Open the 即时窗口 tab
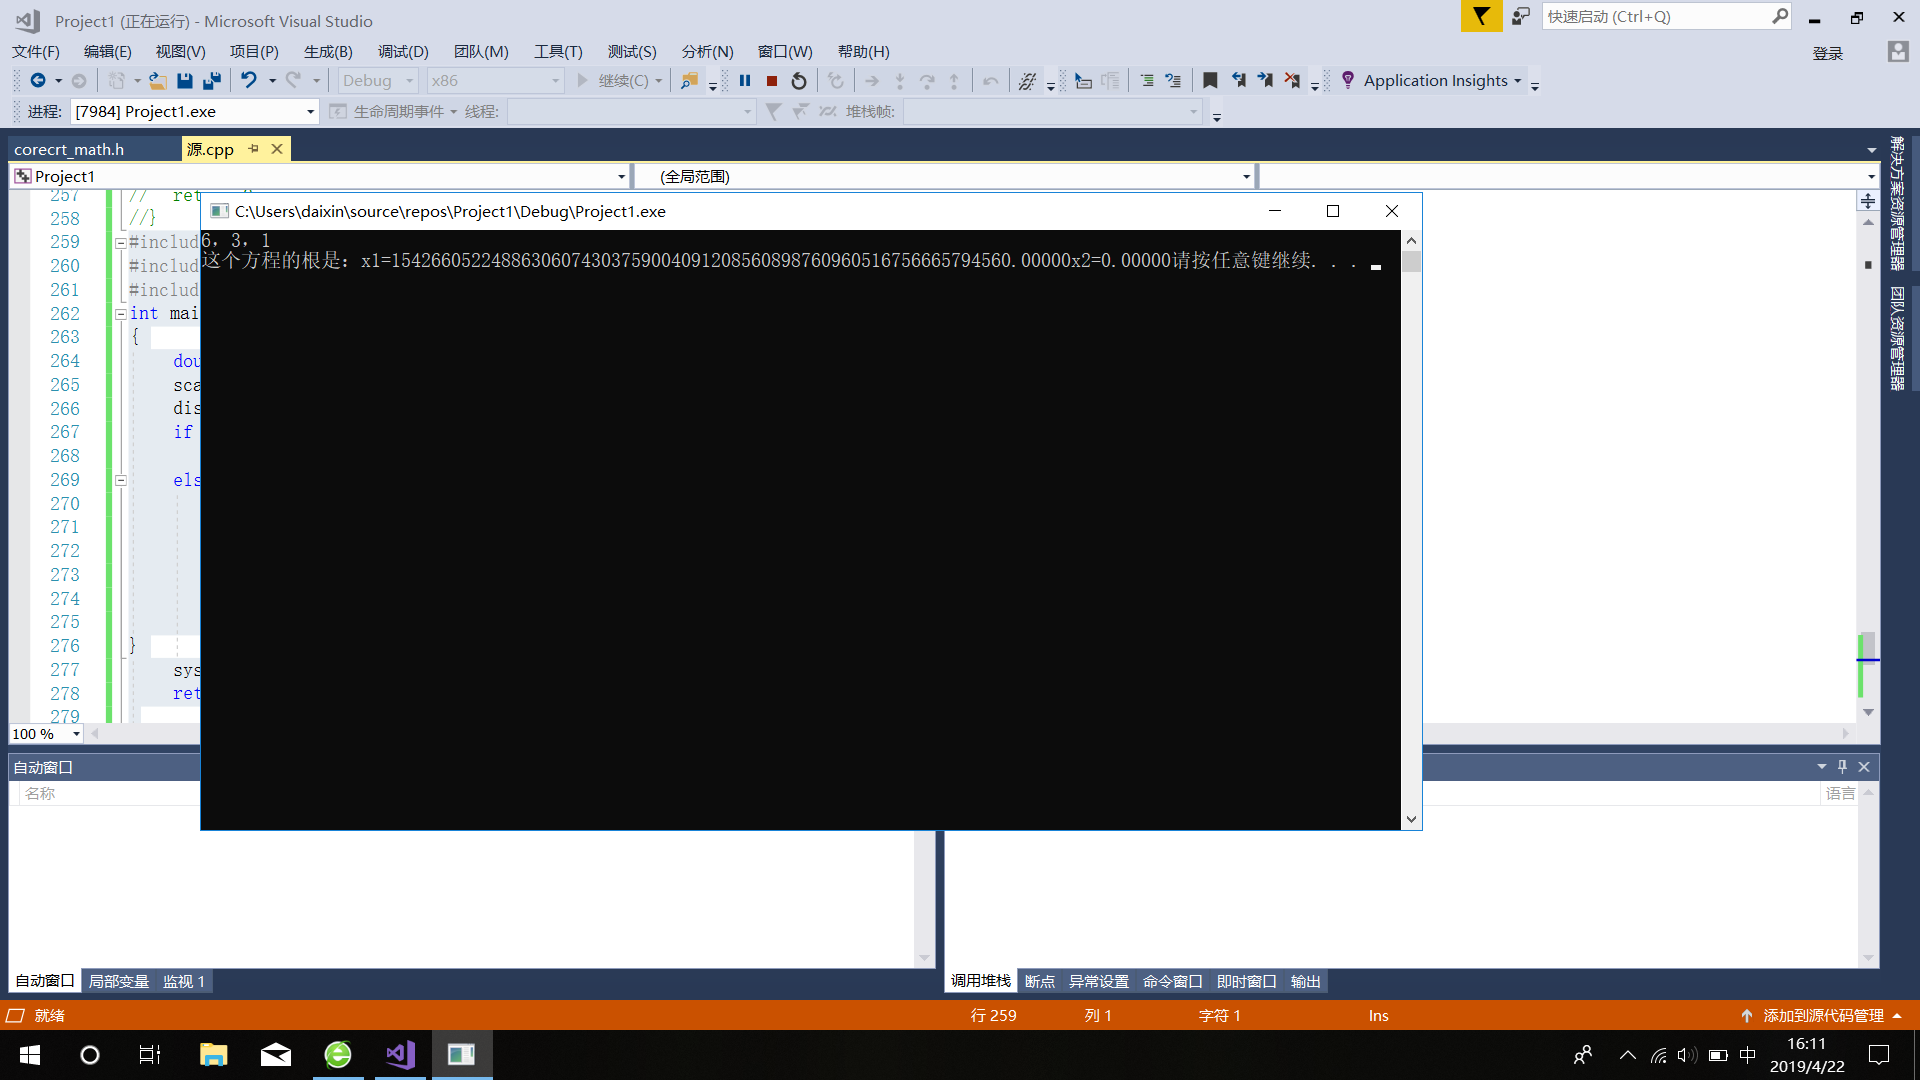Viewport: 1920px width, 1080px height. (1246, 982)
